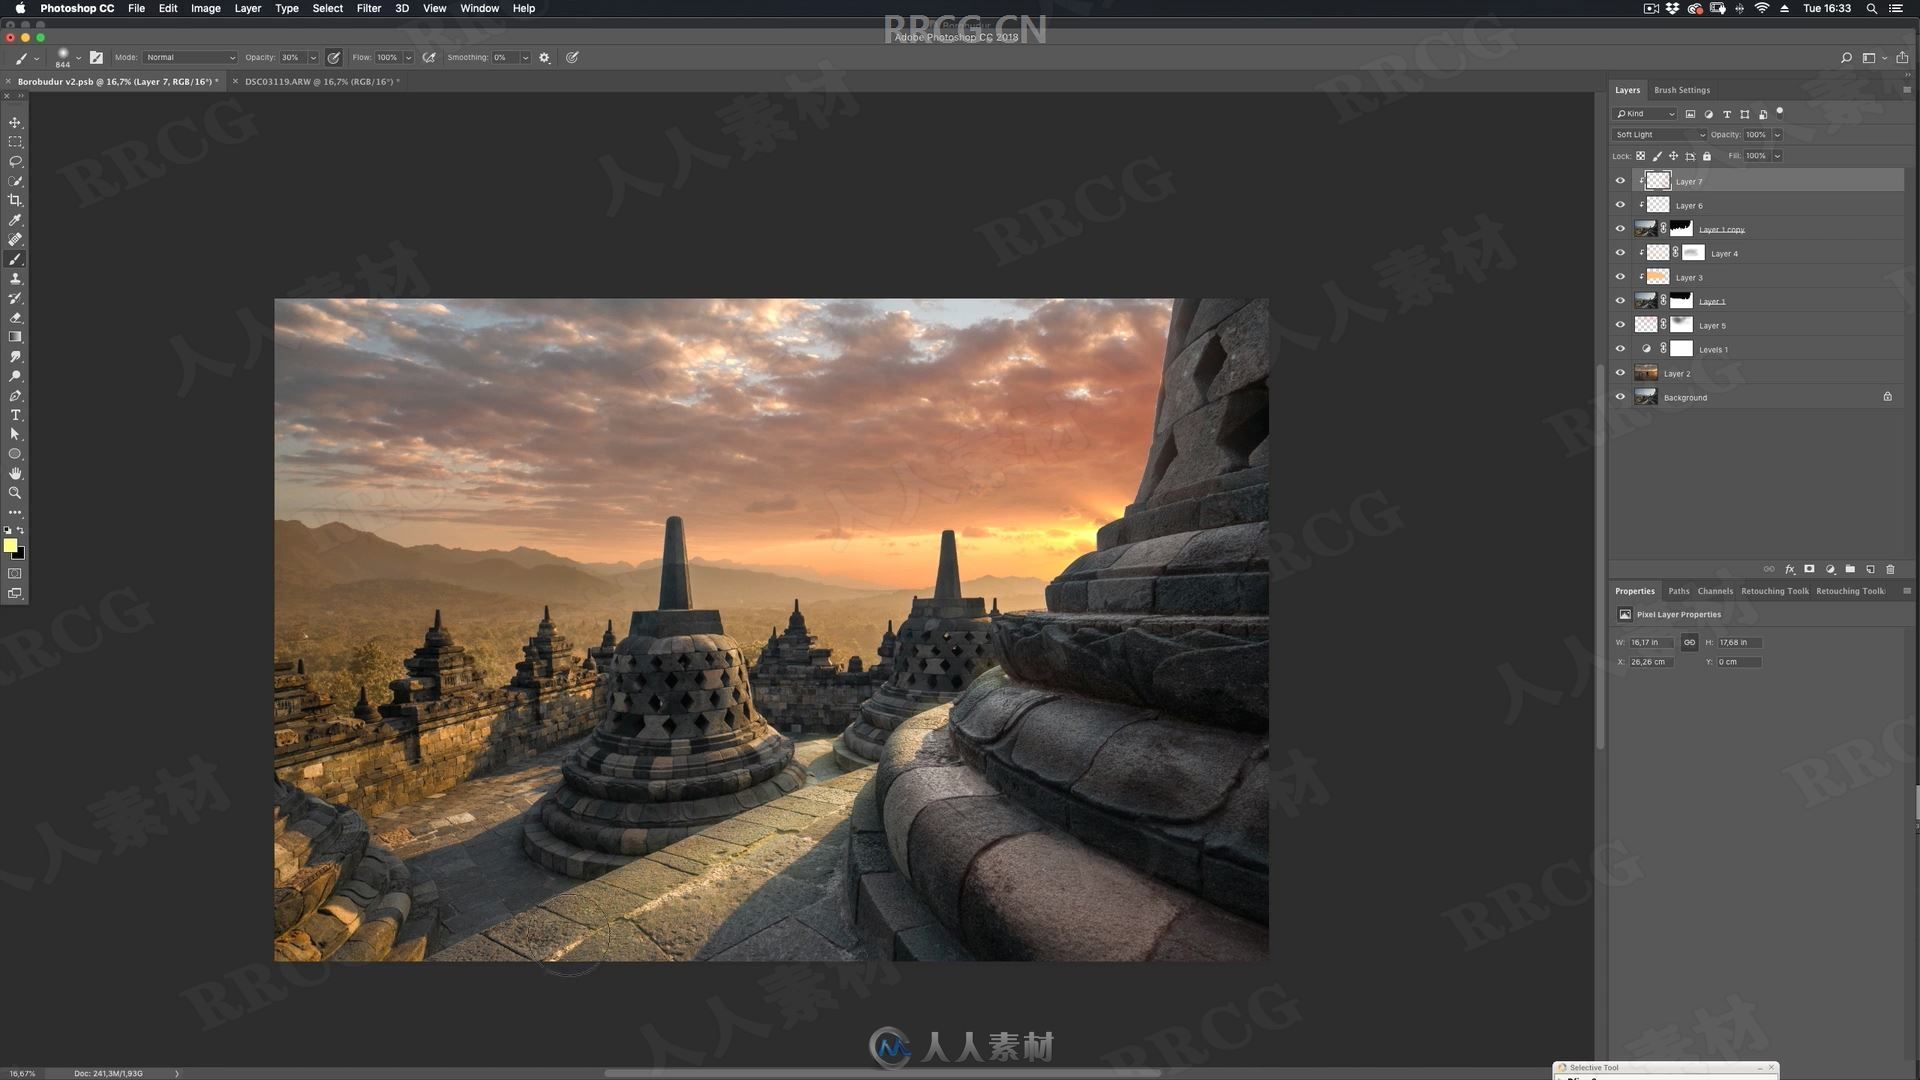Screen dimensions: 1920x1080
Task: Switch to Brush Settings tab
Action: [x=1683, y=90]
